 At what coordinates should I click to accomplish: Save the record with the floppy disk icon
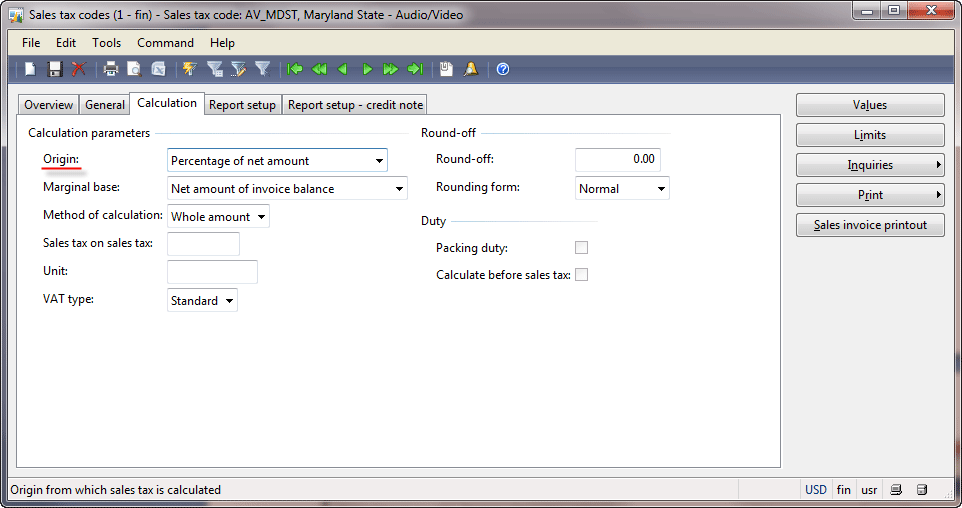pos(55,69)
